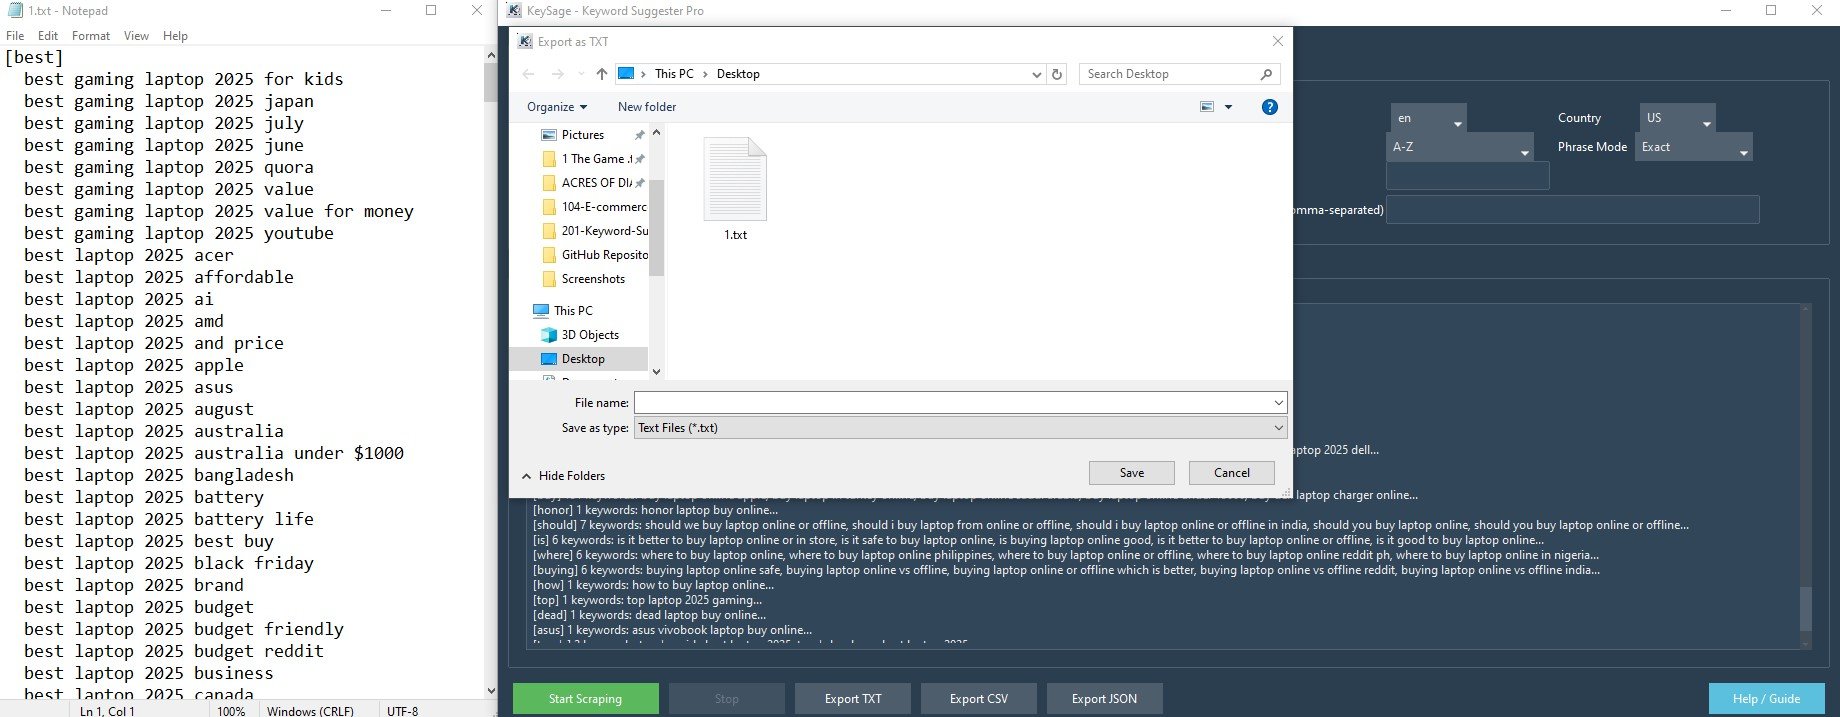1840x717 pixels.
Task: Click 'best laptop 2025 apple' line in Notepad
Action: [x=134, y=365]
